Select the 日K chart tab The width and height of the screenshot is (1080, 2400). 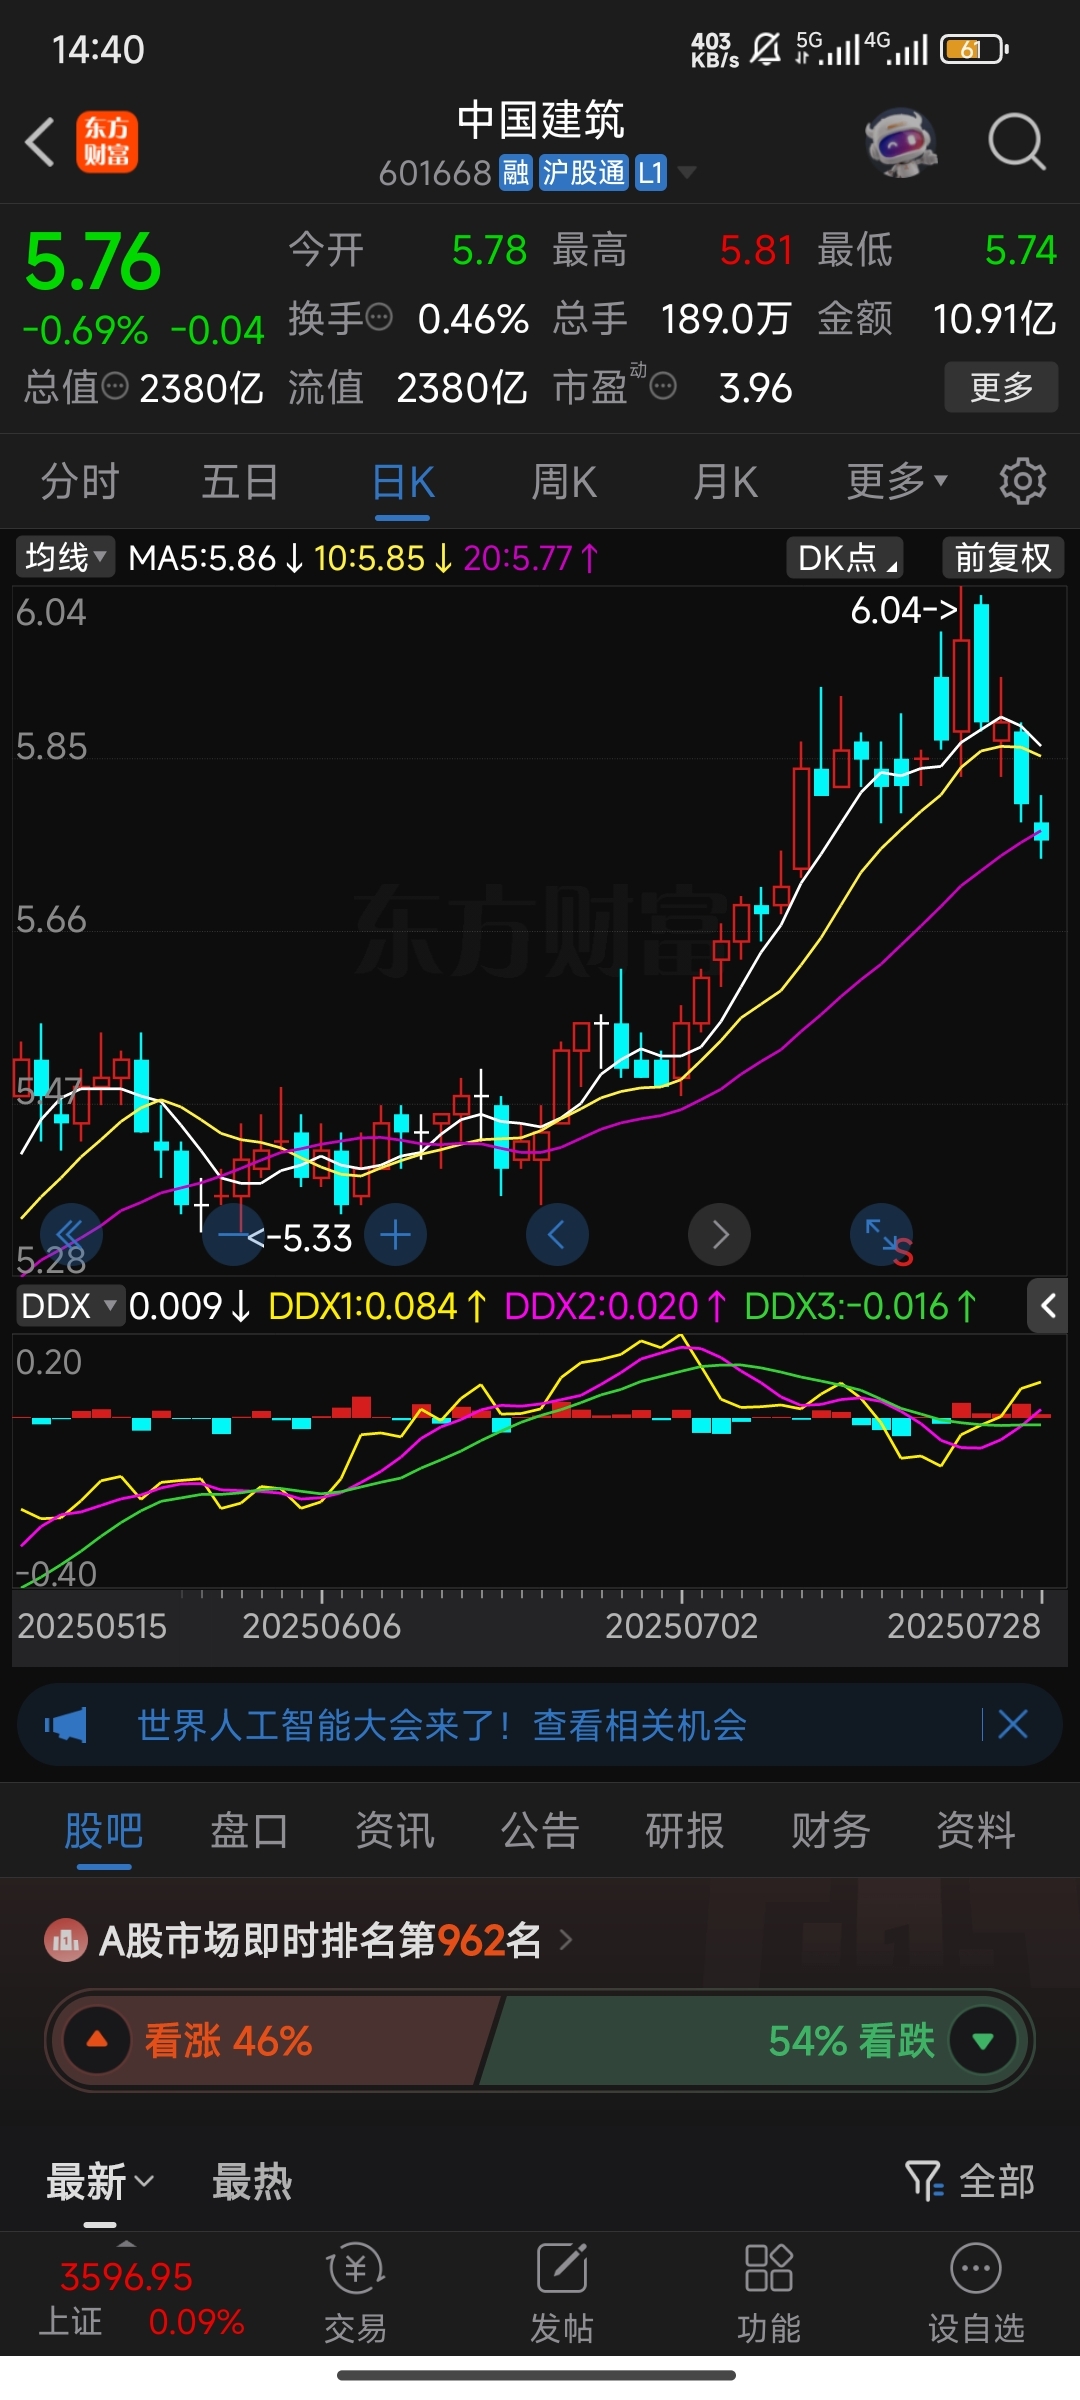click(403, 482)
